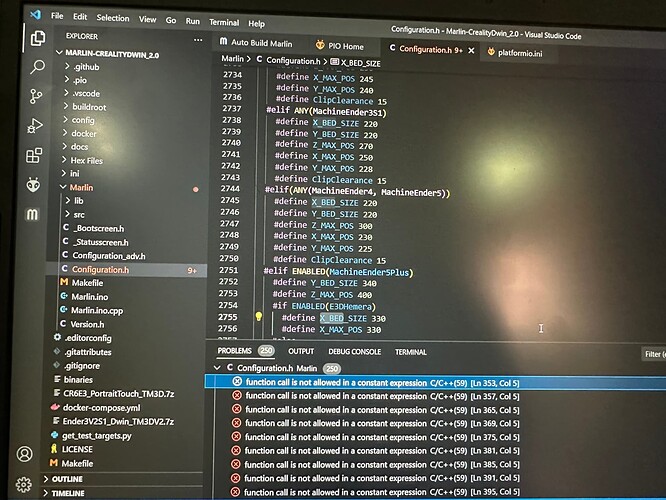Collapse Configuration.h group in Problems panel
This screenshot has width=666, height=500.
click(x=217, y=367)
